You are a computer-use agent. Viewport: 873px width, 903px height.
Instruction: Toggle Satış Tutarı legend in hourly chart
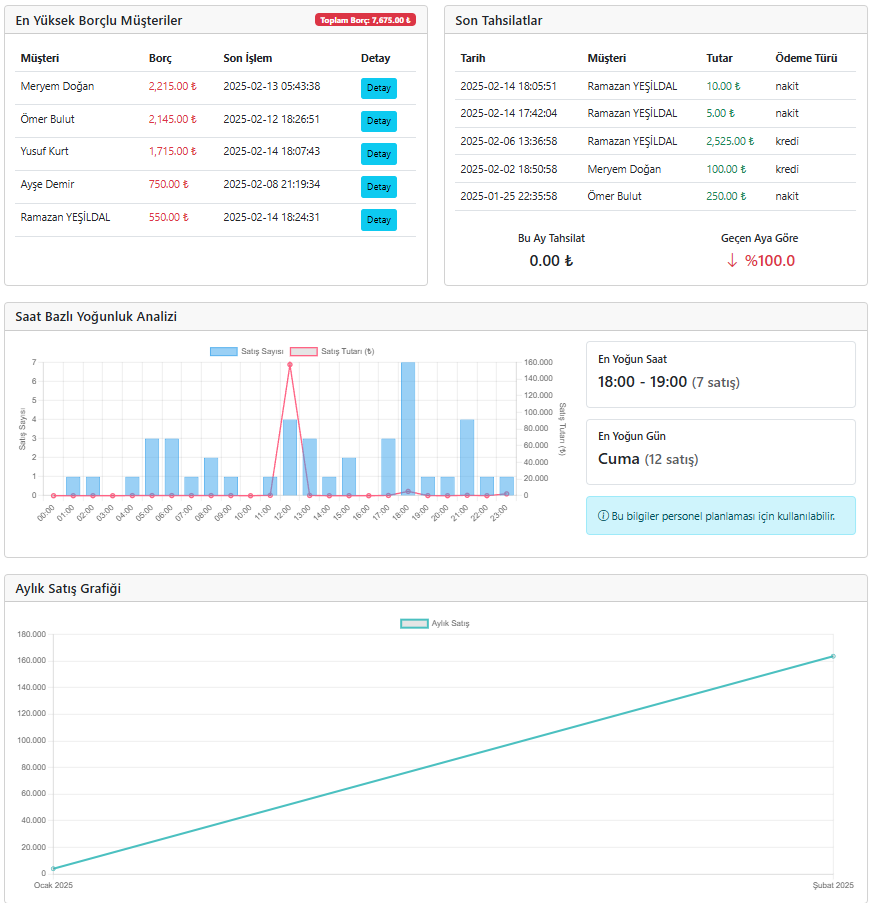332,351
